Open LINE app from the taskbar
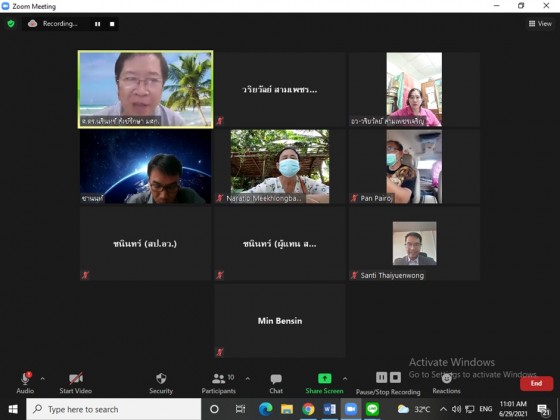The image size is (560, 420). click(x=372, y=409)
